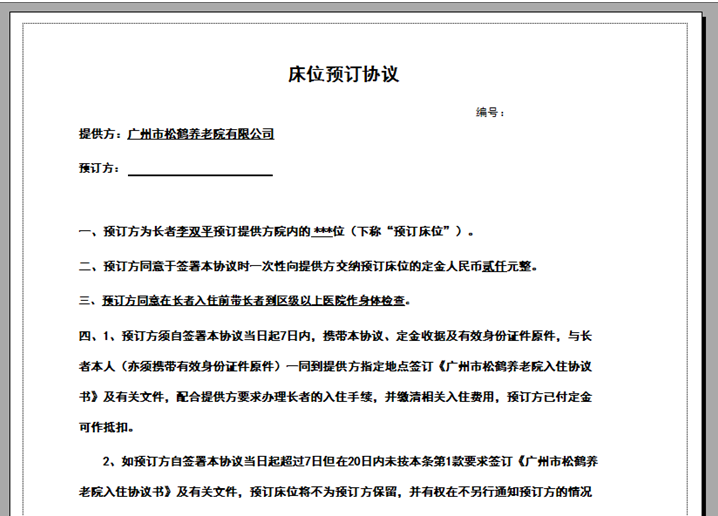The height and width of the screenshot is (516, 718).
Task: Click the line starting with 老院入住协议书》
Action: [335, 492]
